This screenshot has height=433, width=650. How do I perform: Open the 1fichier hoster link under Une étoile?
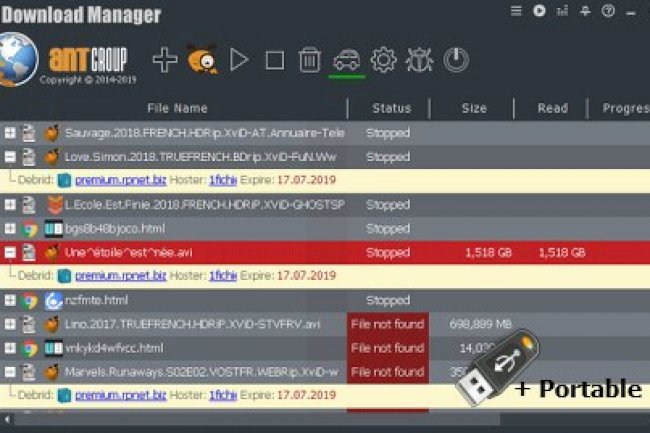click(223, 276)
